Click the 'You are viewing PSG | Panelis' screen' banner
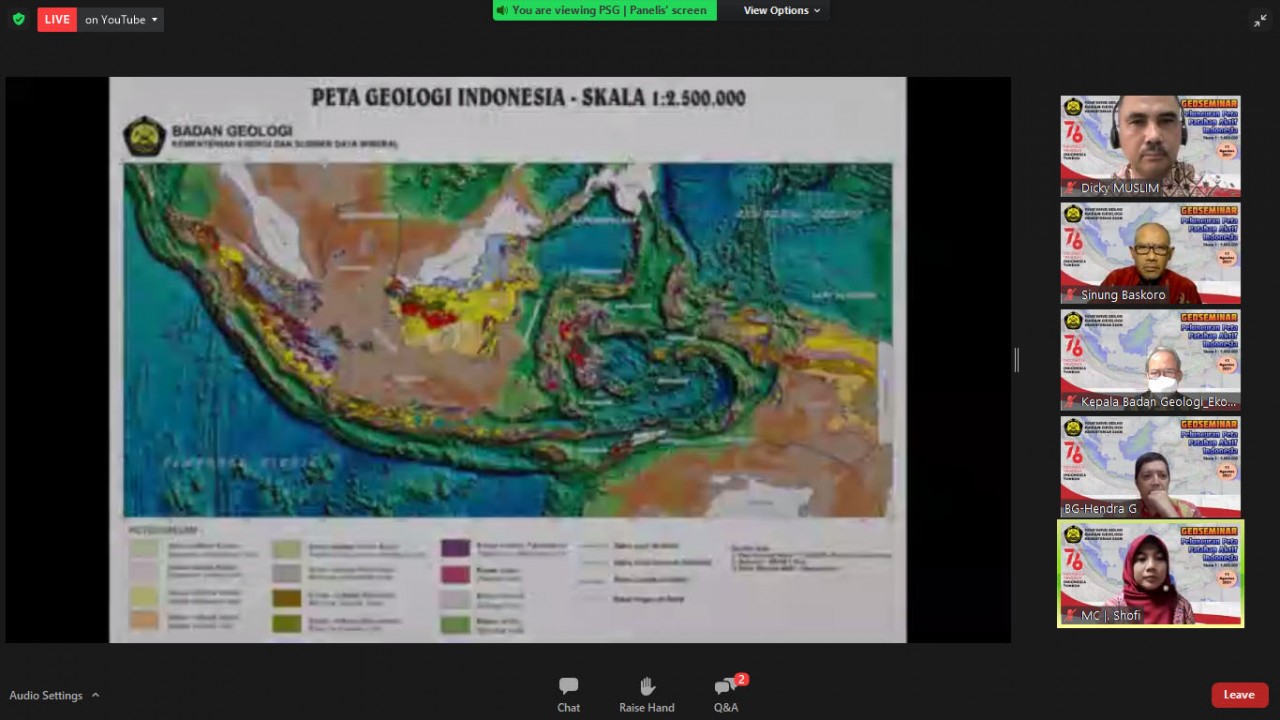This screenshot has width=1280, height=720. click(605, 10)
